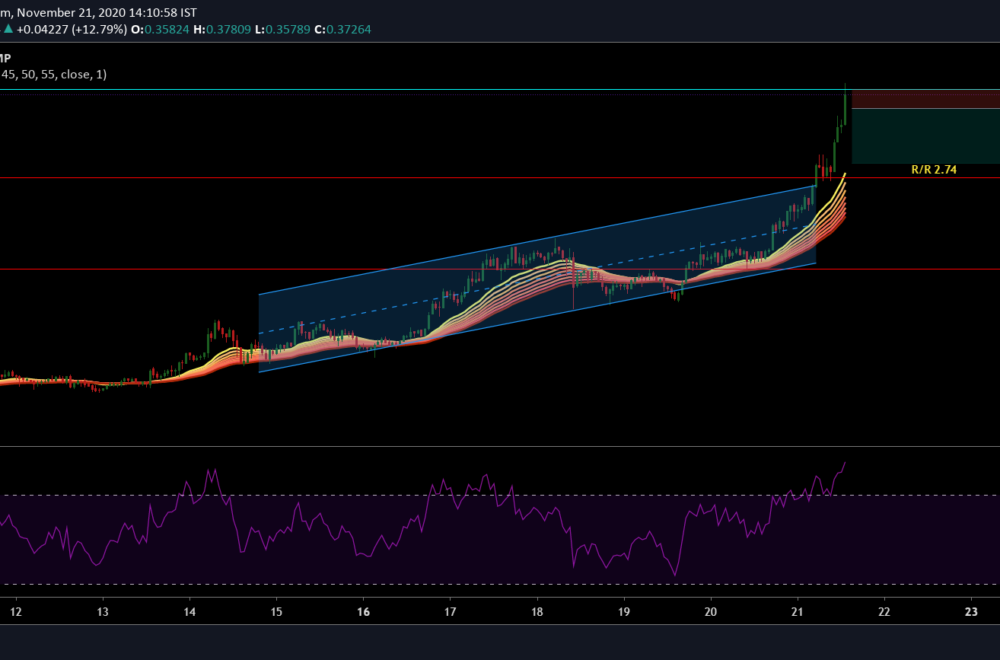The width and height of the screenshot is (1000, 660).
Task: Click date label '23' on time axis
Action: (971, 612)
